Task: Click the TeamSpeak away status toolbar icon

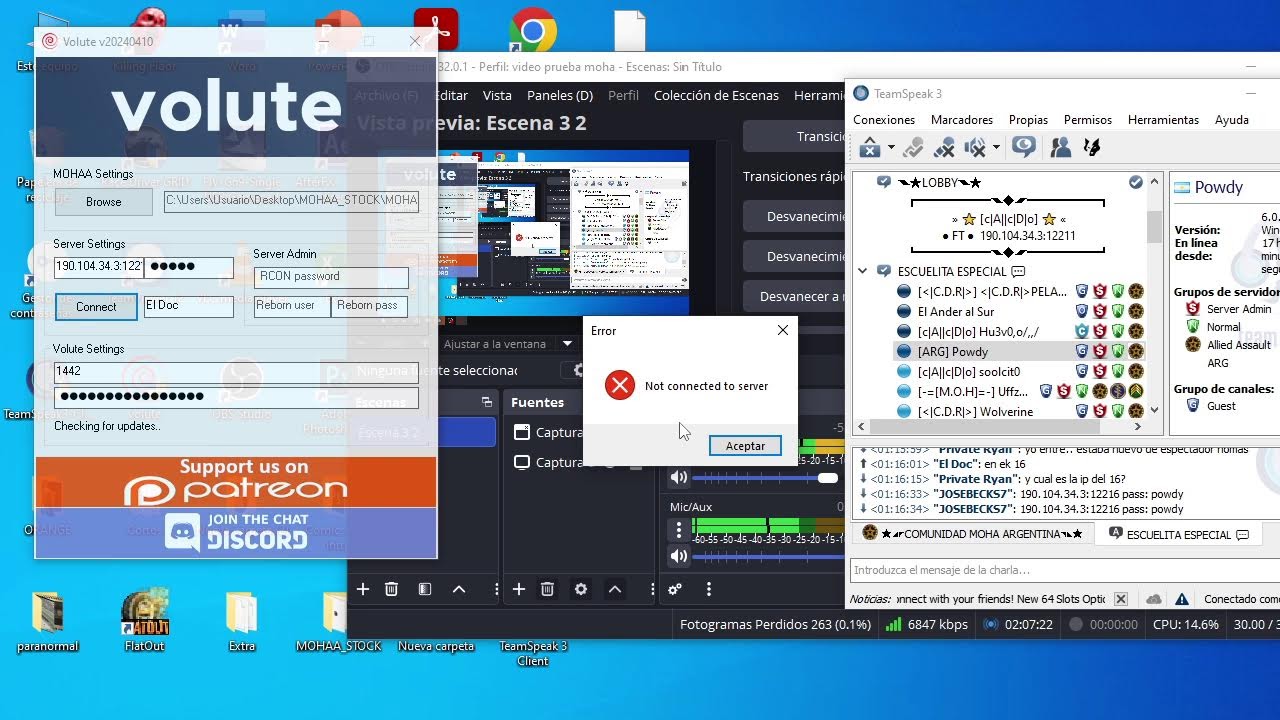Action: (x=1023, y=148)
